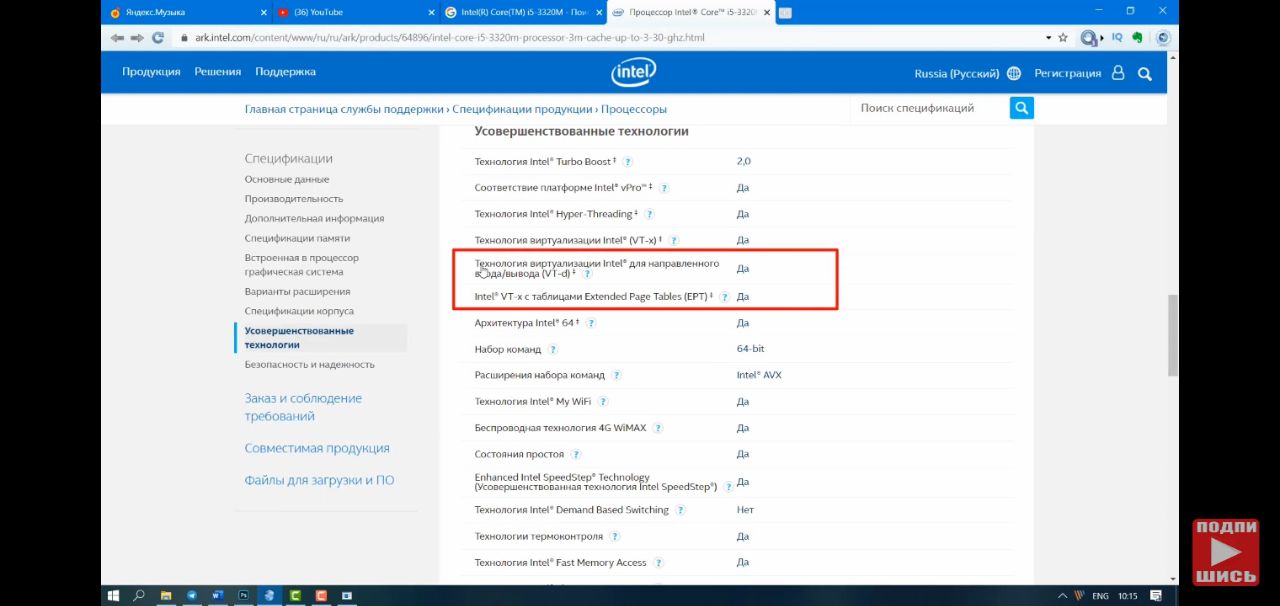1280x606 pixels.
Task: Show help for Расширения набора команд
Action: [x=616, y=376]
